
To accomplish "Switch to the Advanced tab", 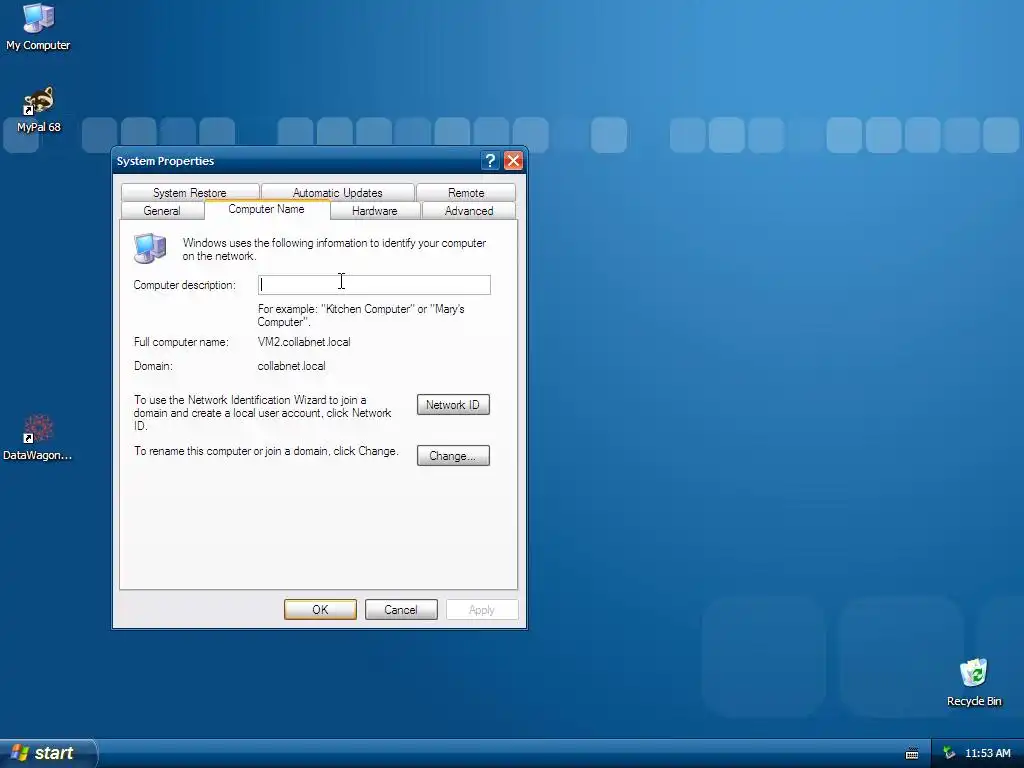I will pos(469,211).
